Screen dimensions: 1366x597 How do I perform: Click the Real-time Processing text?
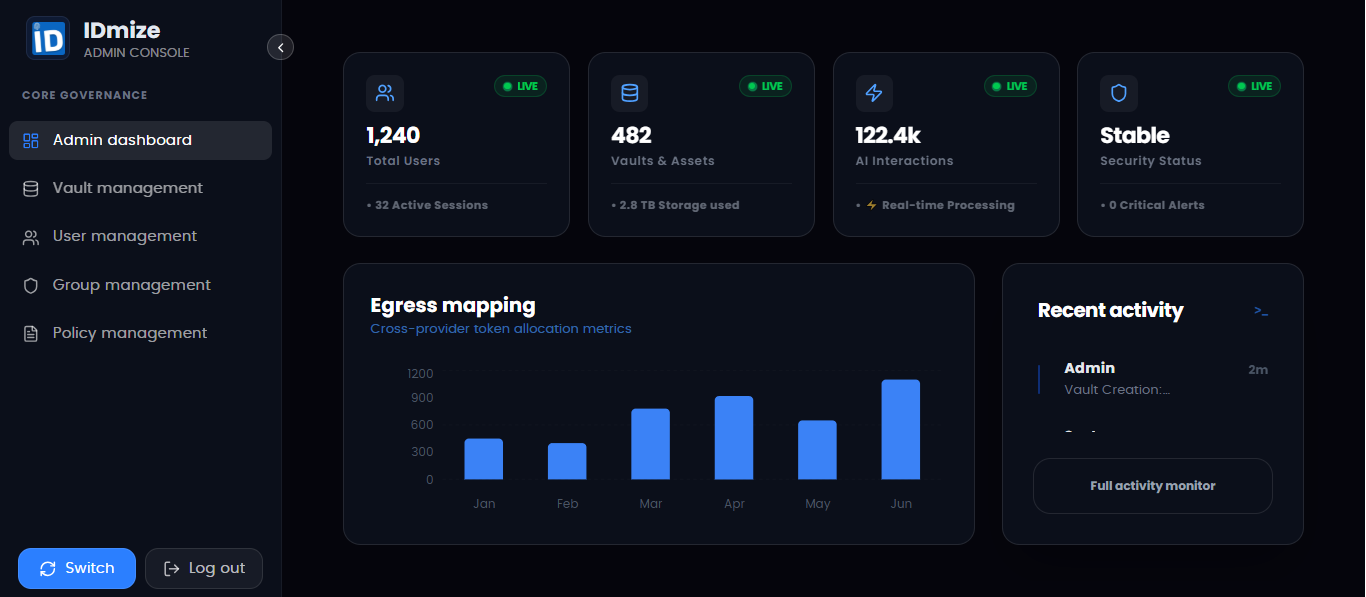[x=948, y=205]
